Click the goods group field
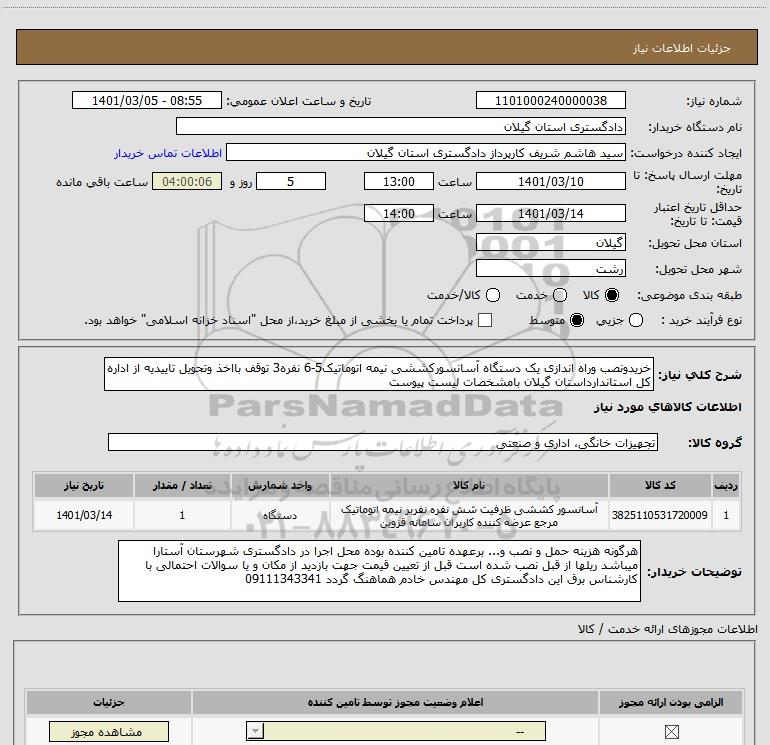770x745 pixels. pos(383,442)
